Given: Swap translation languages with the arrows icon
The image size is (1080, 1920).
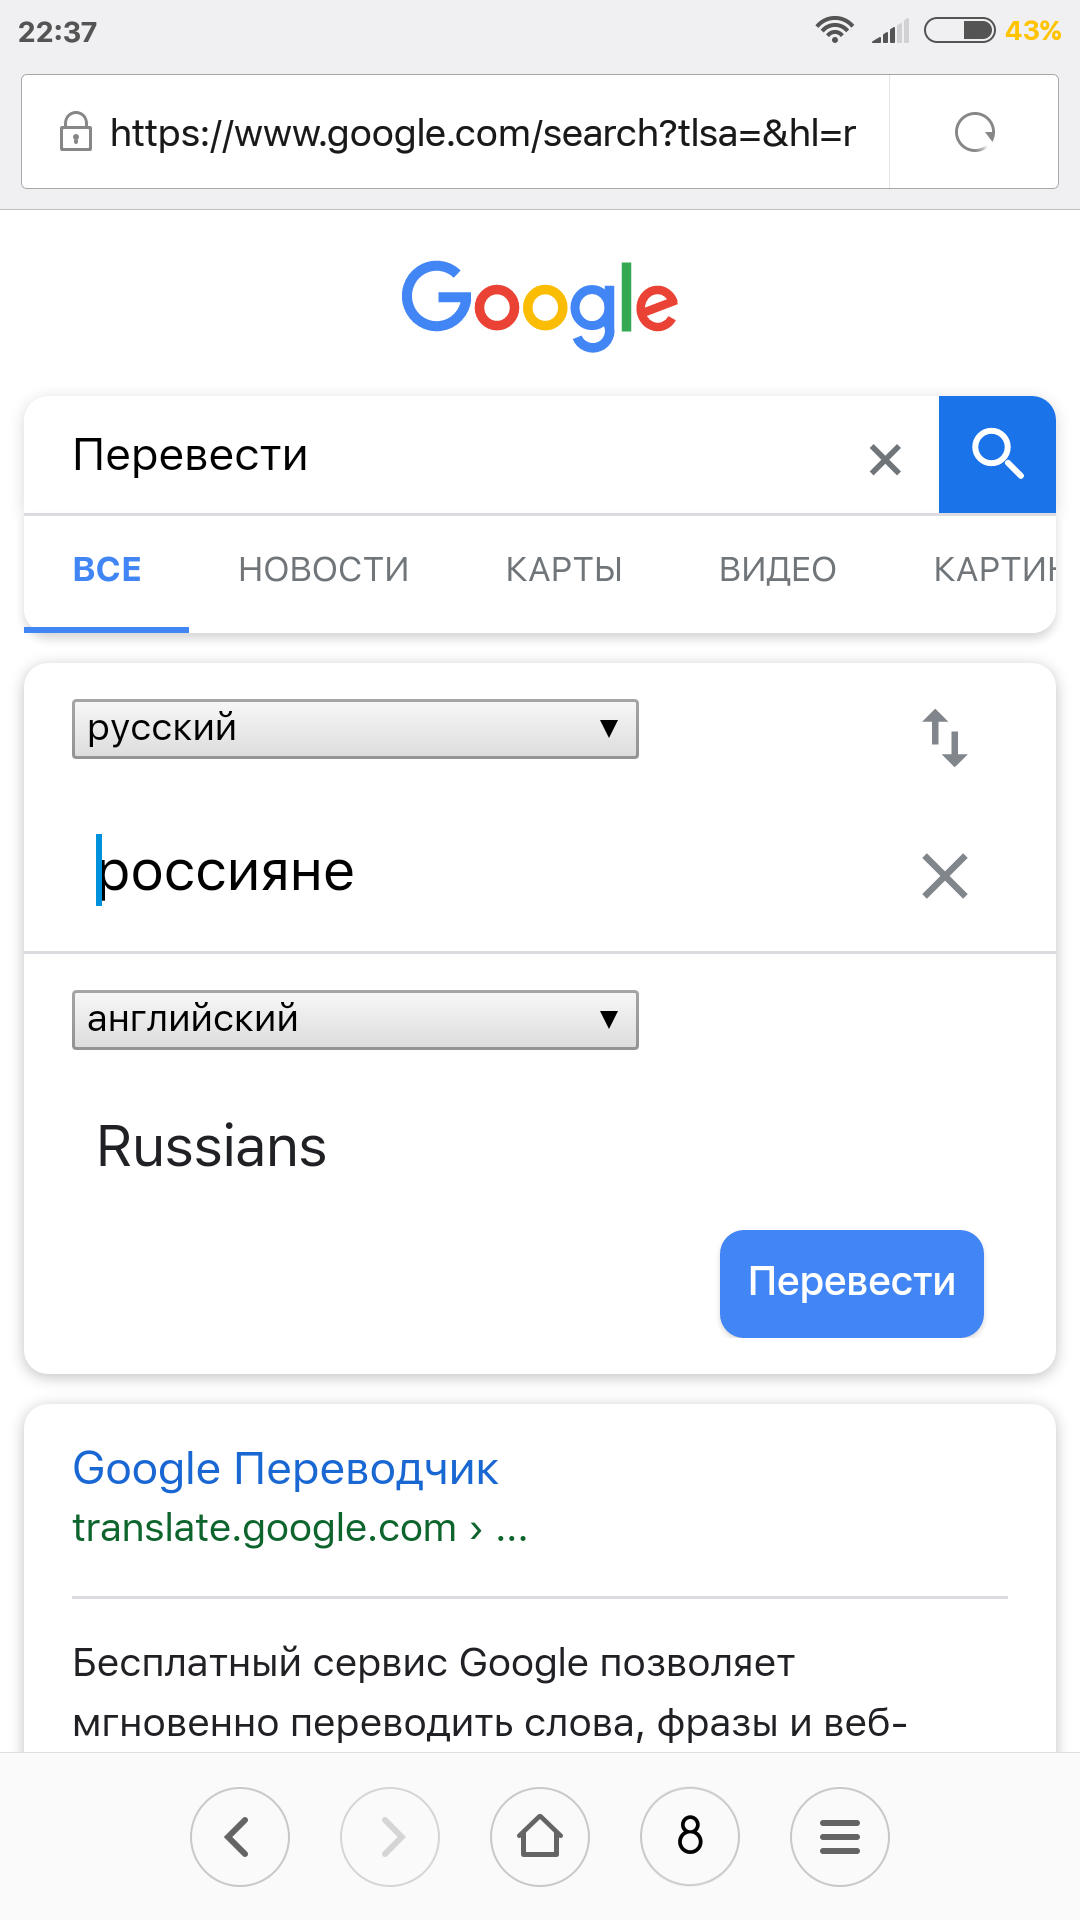Looking at the screenshot, I should 945,738.
